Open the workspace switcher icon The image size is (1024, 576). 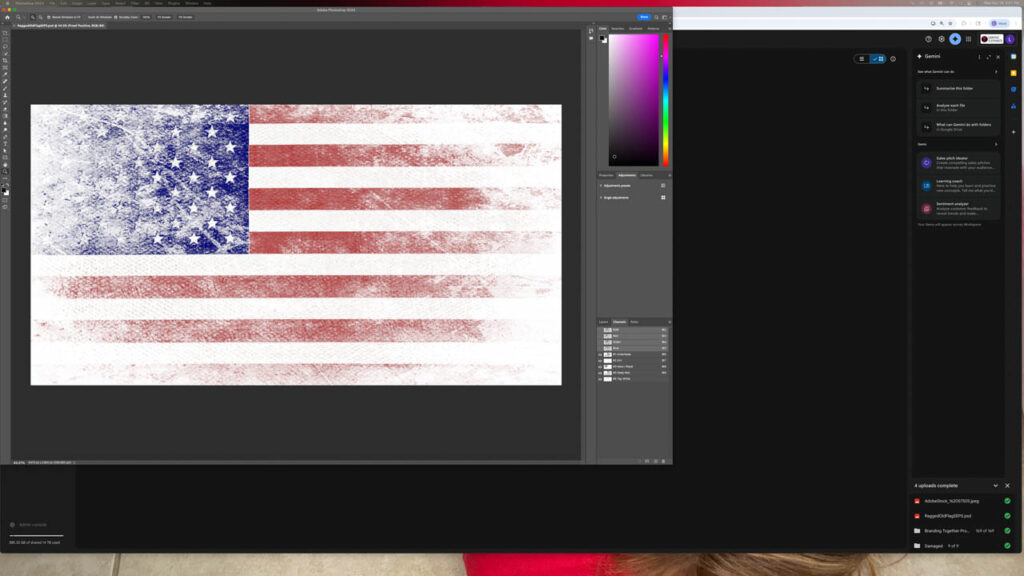[x=665, y=17]
